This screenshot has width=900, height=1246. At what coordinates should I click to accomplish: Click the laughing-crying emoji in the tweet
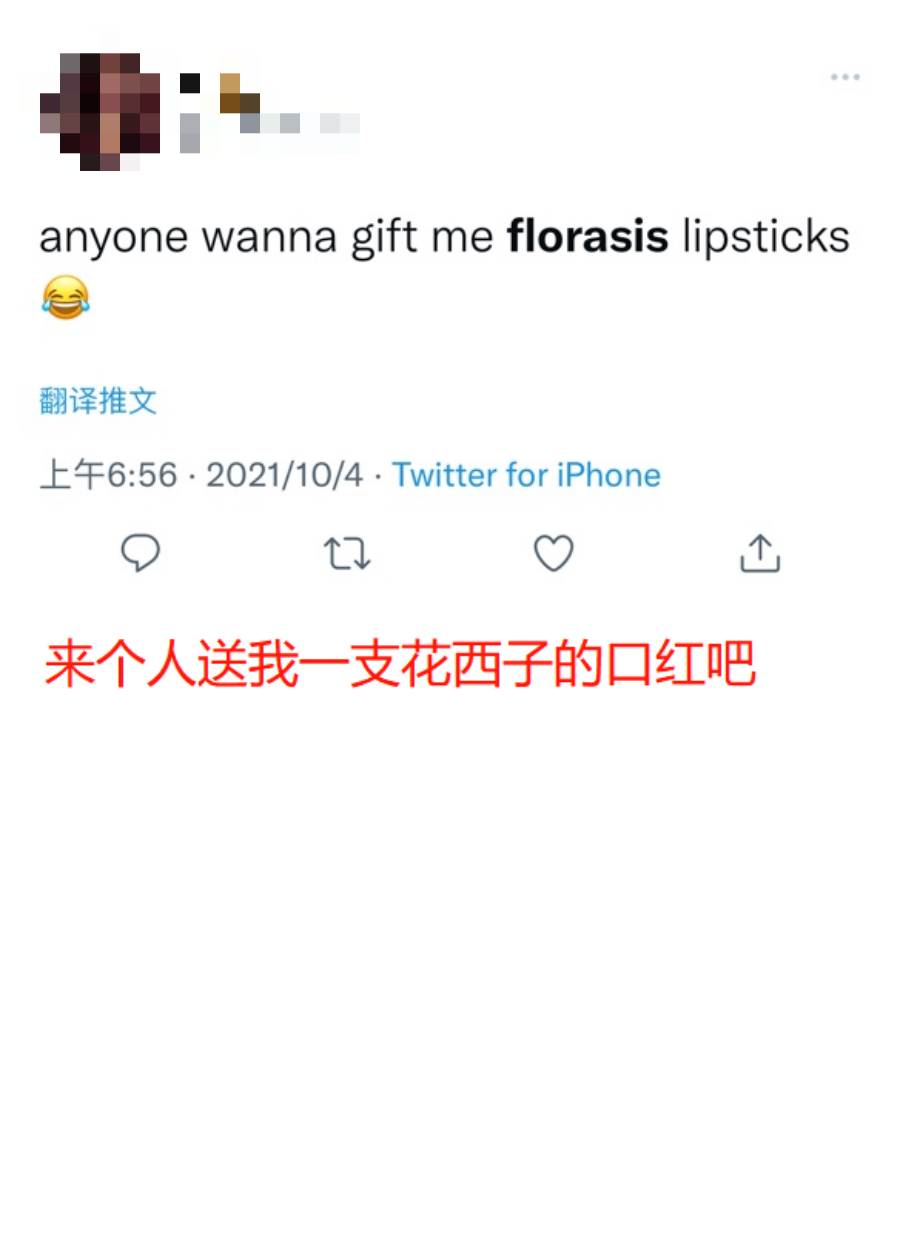click(65, 298)
